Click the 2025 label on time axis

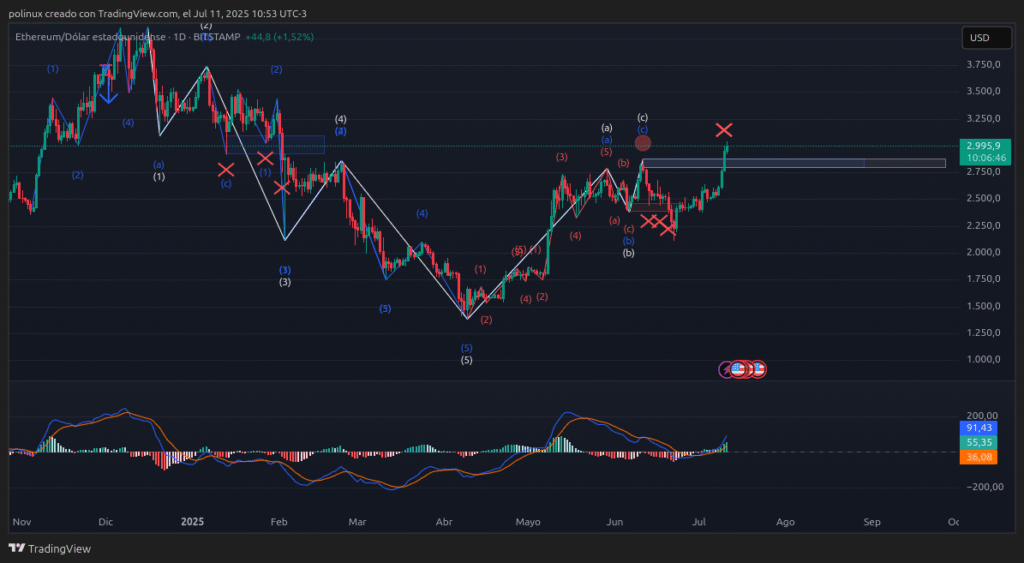pos(193,522)
